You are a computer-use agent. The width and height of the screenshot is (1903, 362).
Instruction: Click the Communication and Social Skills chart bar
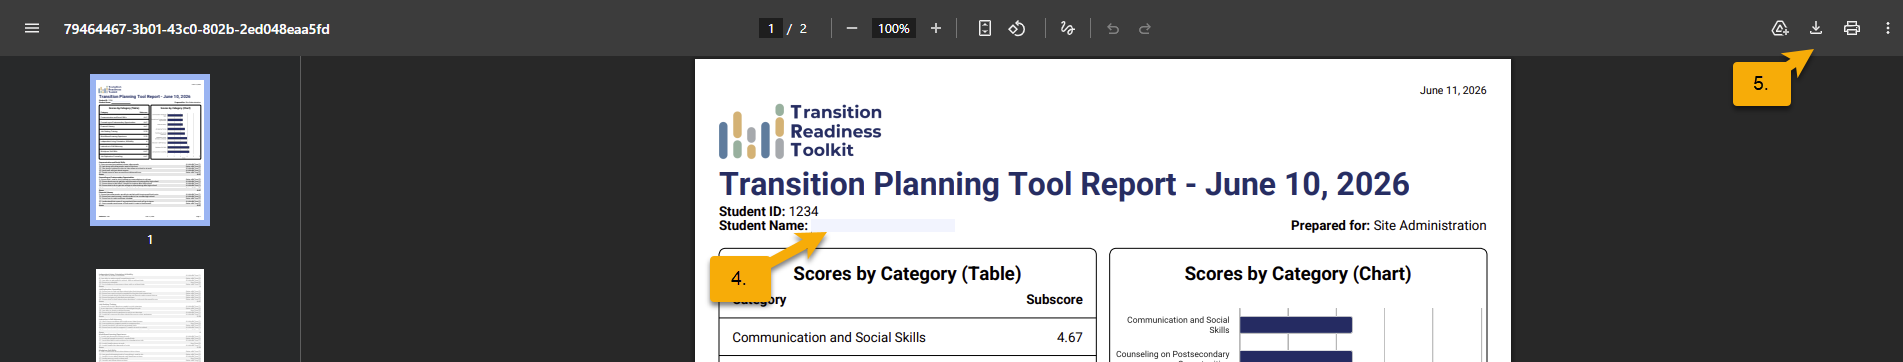pyautogui.click(x=1296, y=325)
